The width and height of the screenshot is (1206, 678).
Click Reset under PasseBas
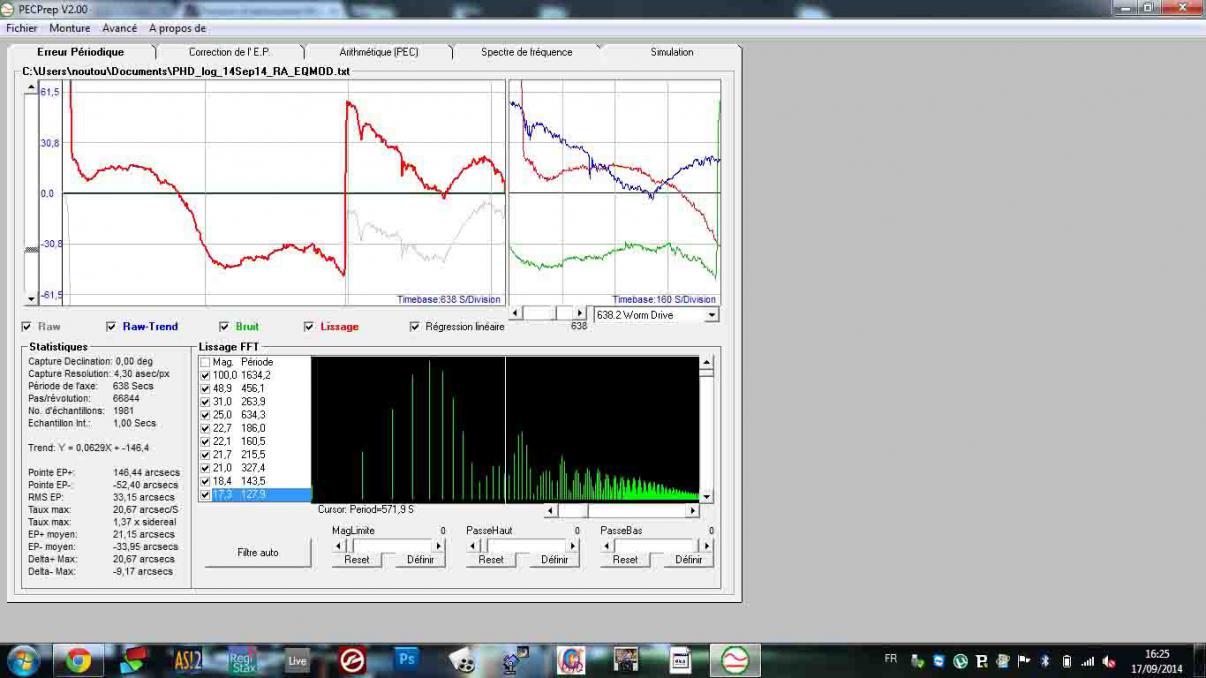pos(624,560)
